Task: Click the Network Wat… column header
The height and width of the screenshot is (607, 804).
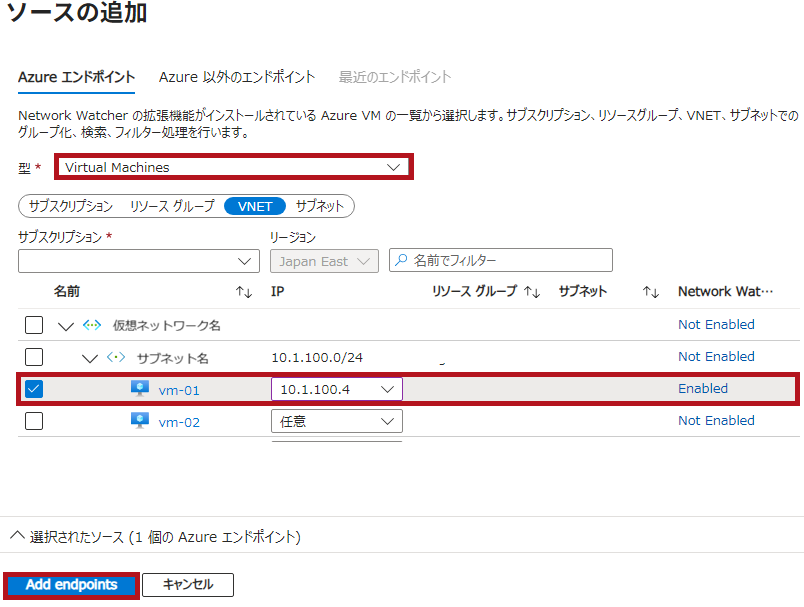Action: (x=725, y=292)
